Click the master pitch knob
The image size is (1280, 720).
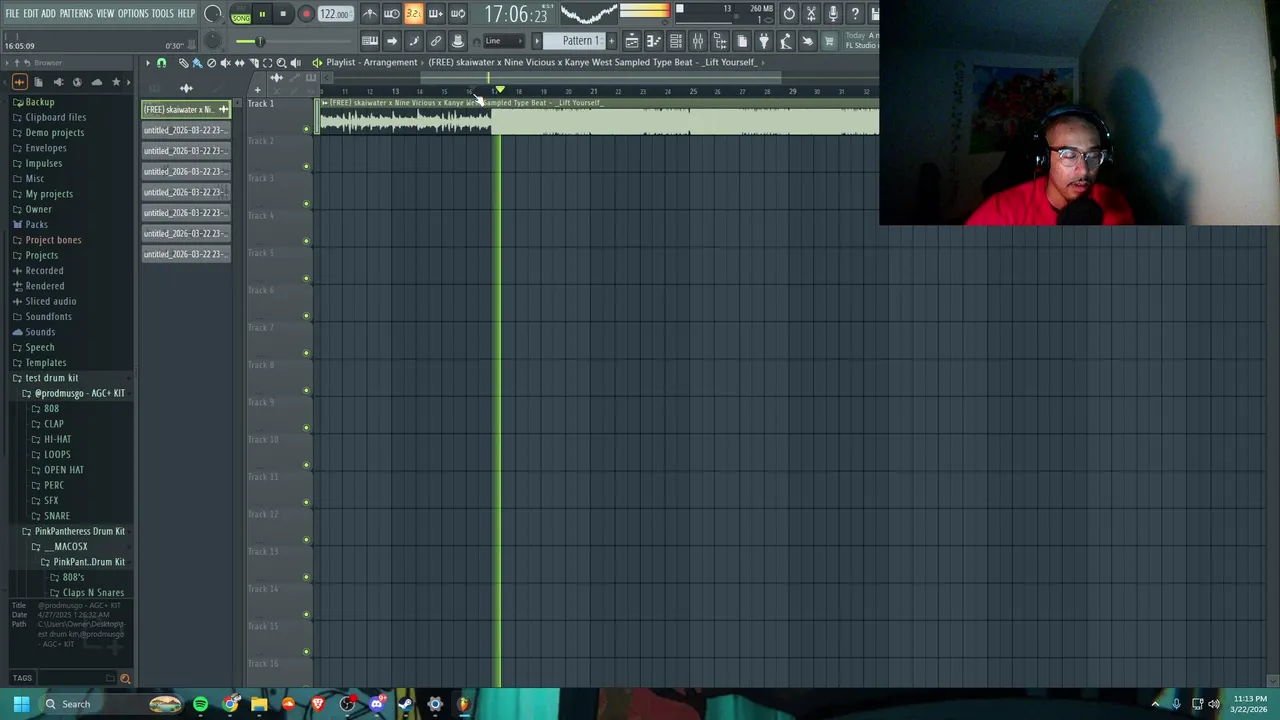[213, 41]
